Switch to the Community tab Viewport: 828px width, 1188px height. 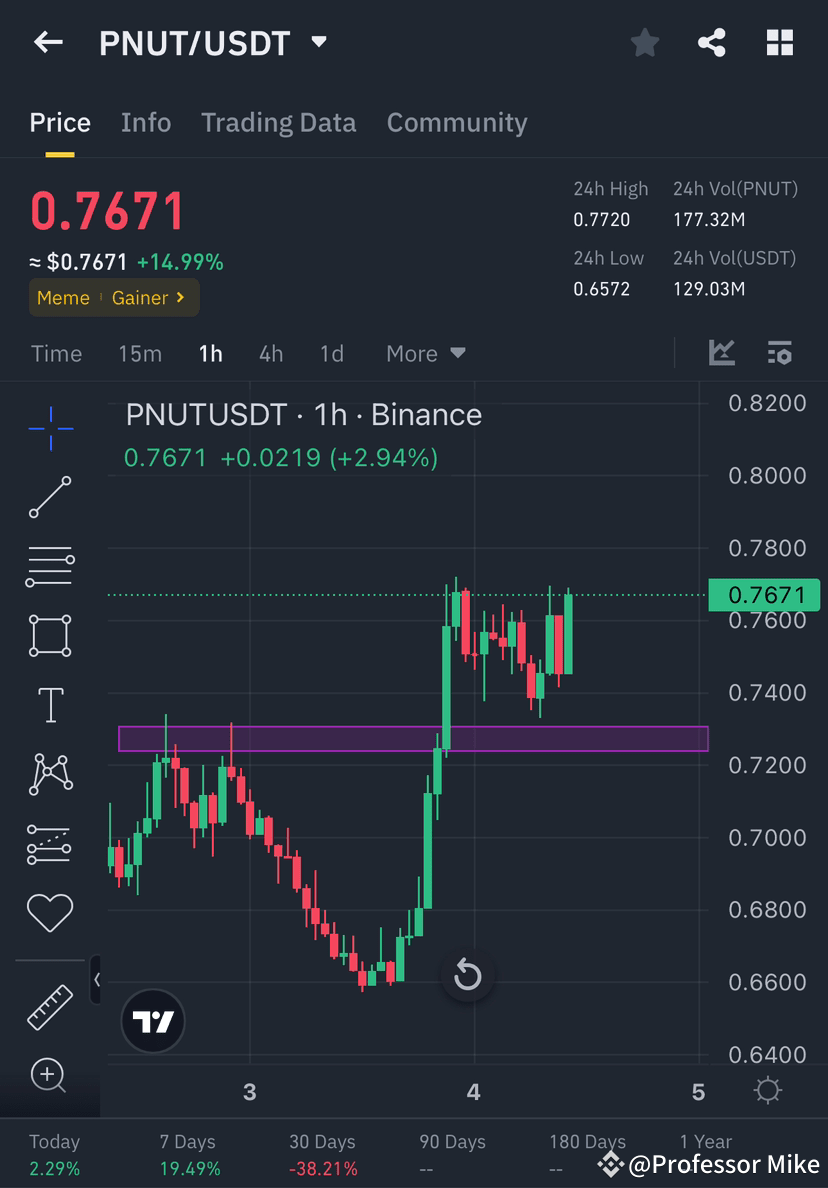(457, 122)
